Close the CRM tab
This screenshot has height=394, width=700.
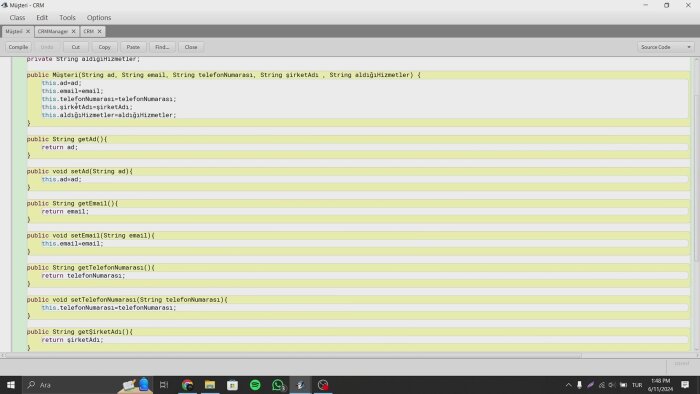(100, 31)
